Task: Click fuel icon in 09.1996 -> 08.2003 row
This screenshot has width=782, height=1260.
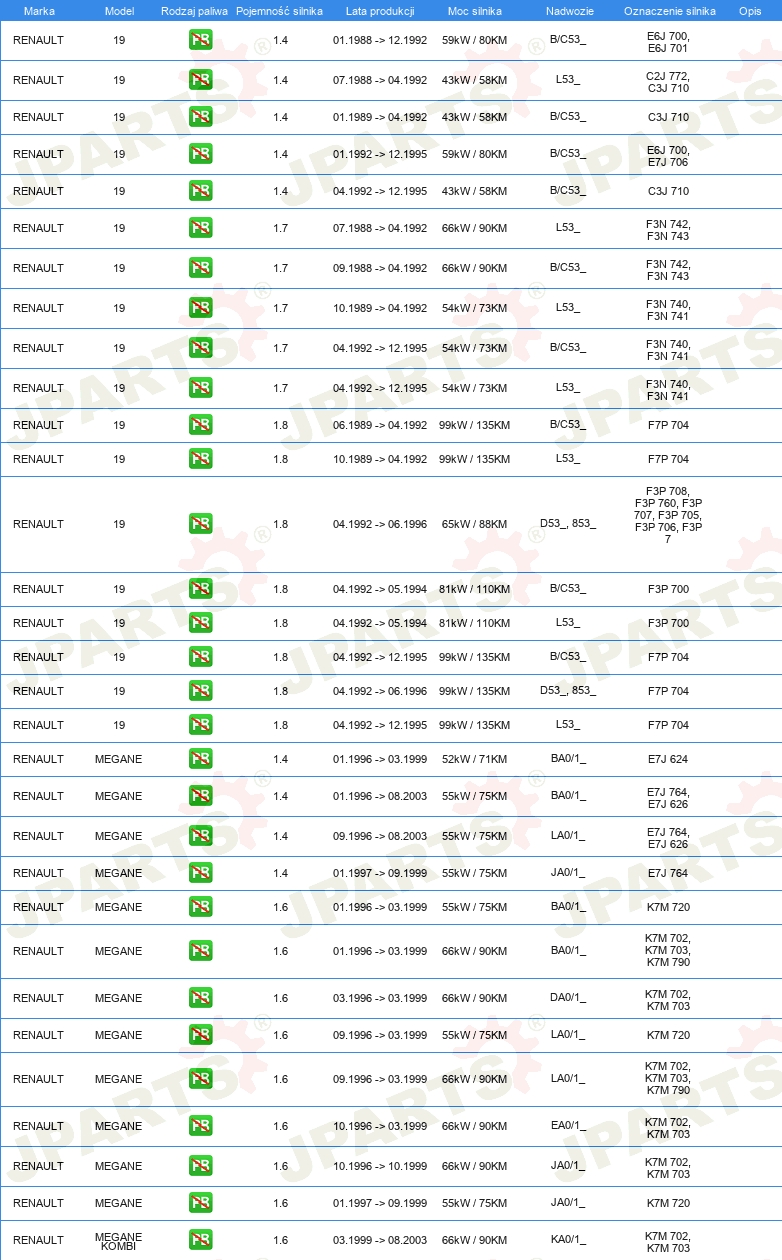Action: (x=200, y=836)
